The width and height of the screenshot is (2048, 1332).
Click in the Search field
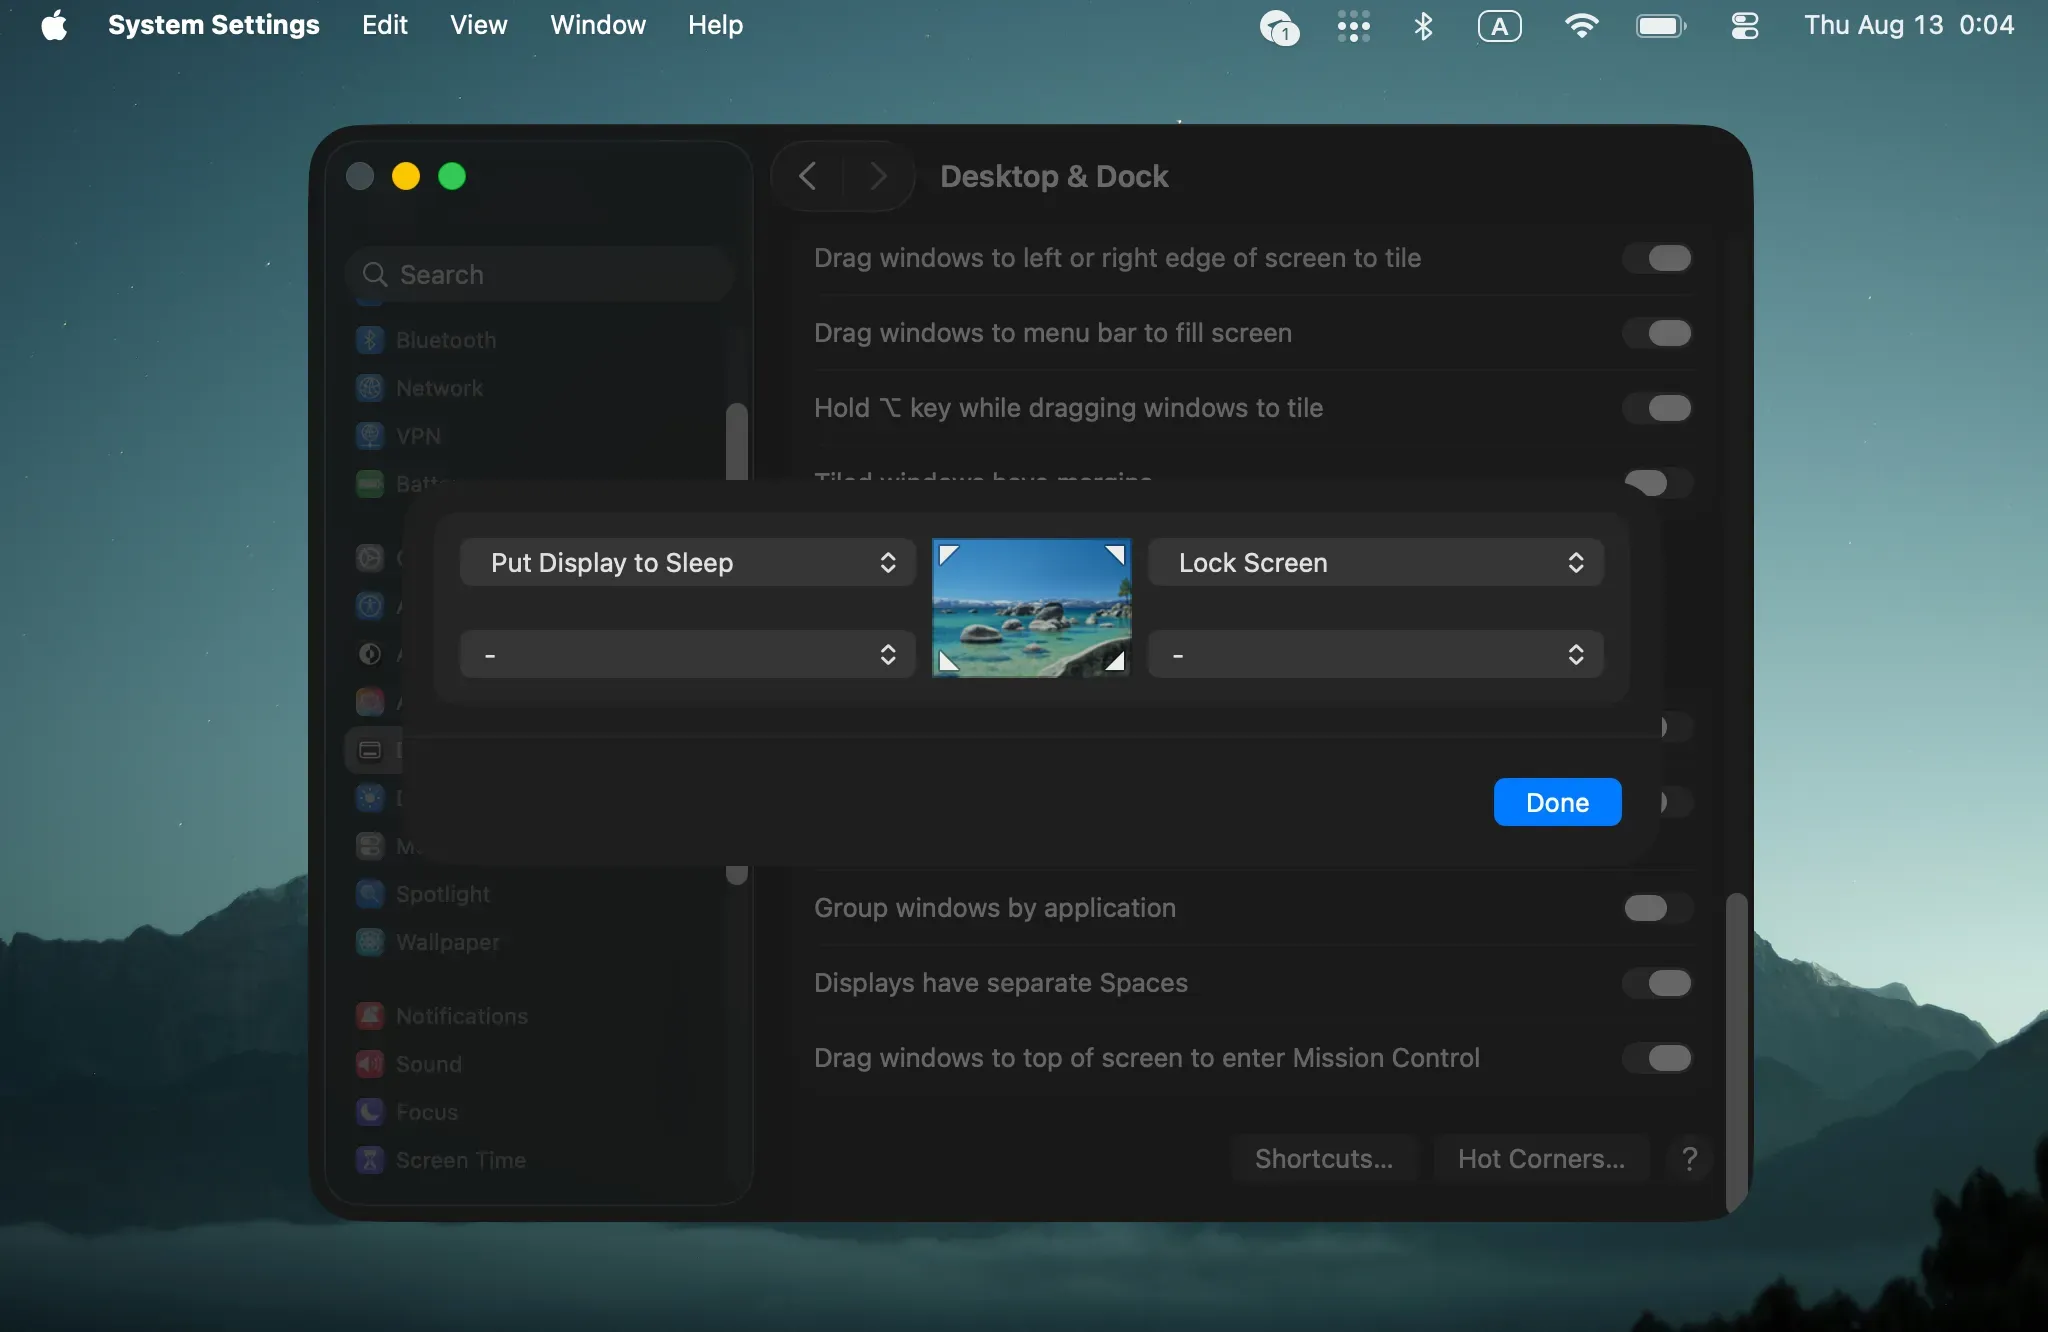[540, 274]
